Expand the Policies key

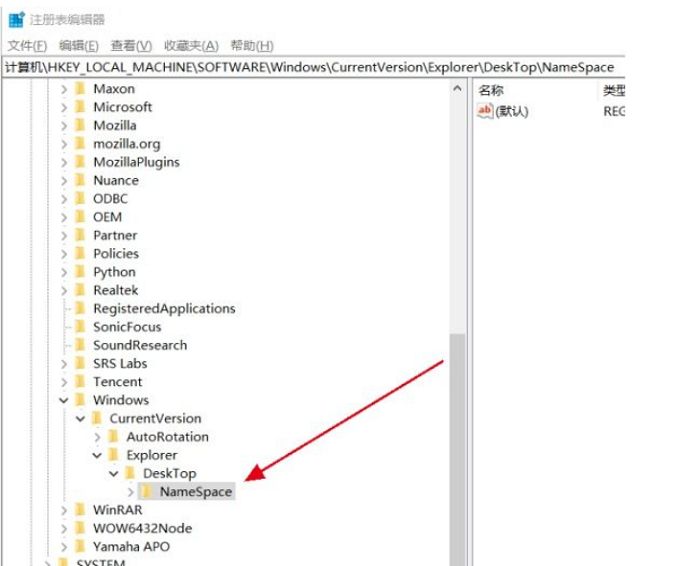[64, 254]
